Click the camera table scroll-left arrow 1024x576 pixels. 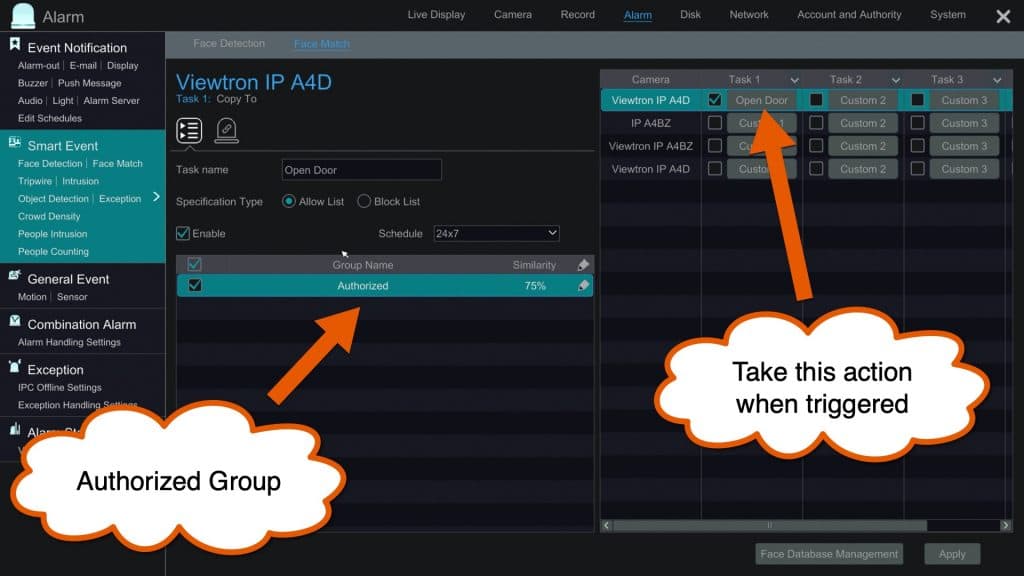(x=607, y=525)
